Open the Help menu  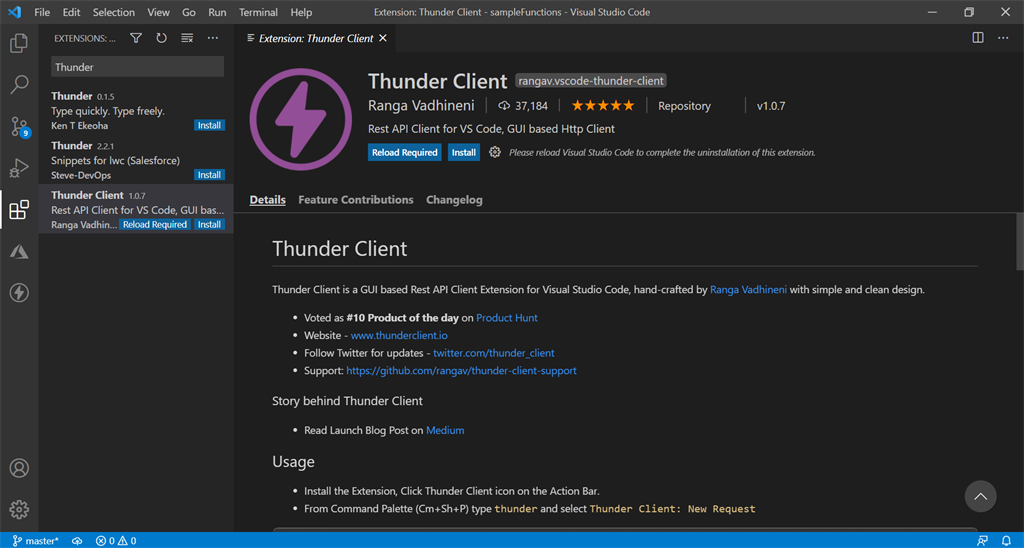[x=301, y=12]
